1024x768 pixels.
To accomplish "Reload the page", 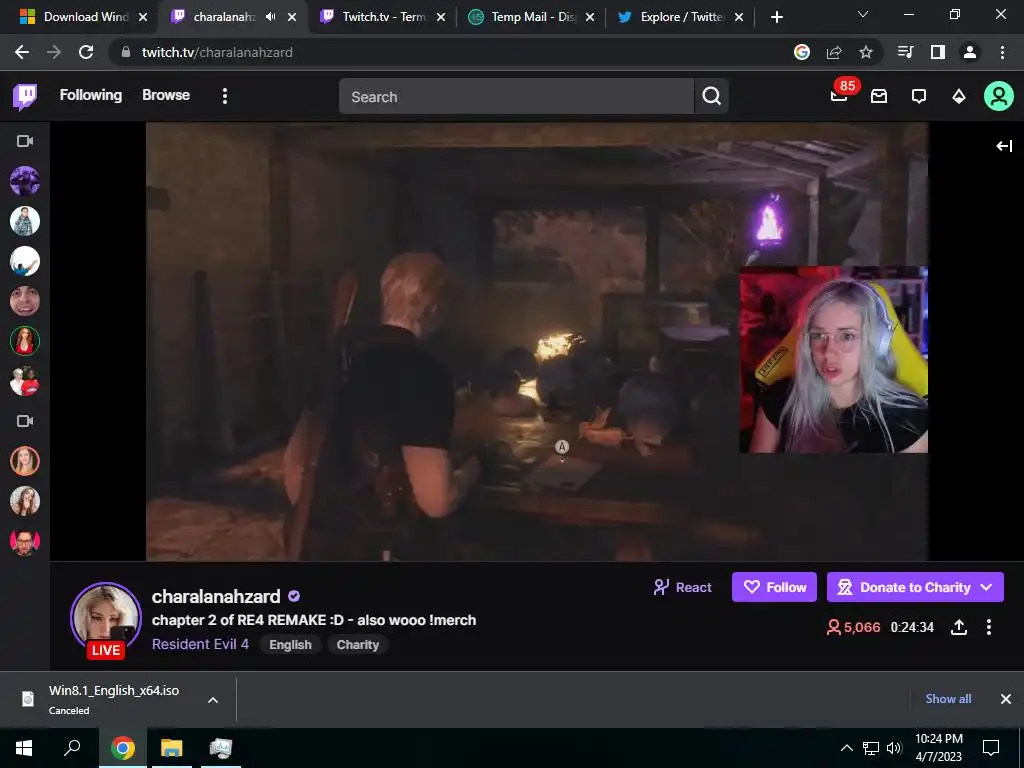I will [86, 52].
